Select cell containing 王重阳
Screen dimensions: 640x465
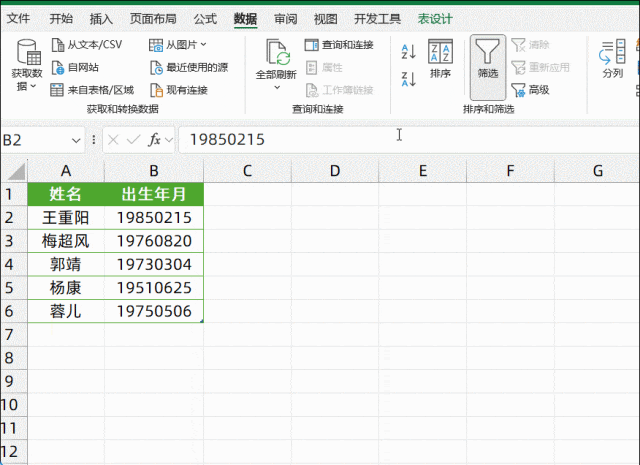click(x=66, y=218)
